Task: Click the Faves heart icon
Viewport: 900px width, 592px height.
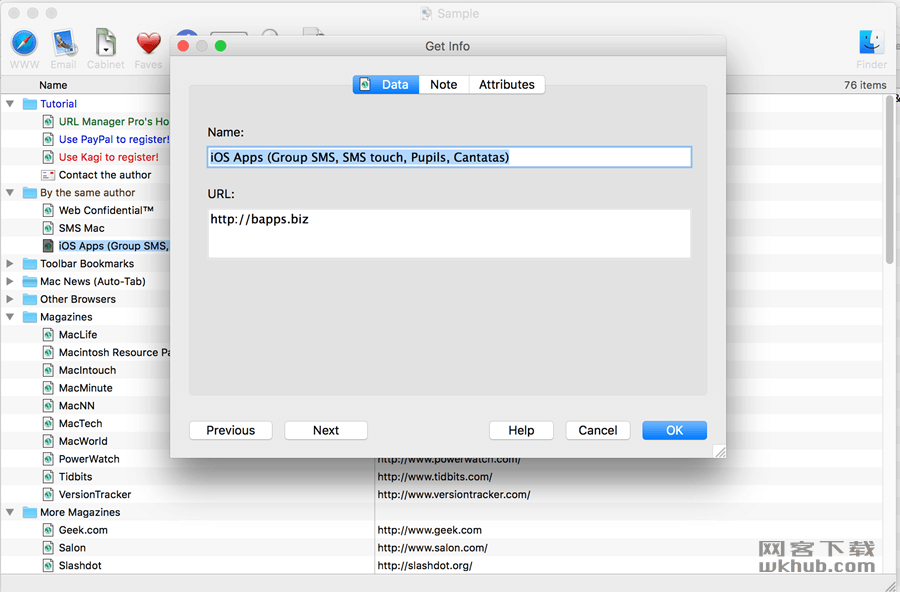Action: pyautogui.click(x=148, y=44)
